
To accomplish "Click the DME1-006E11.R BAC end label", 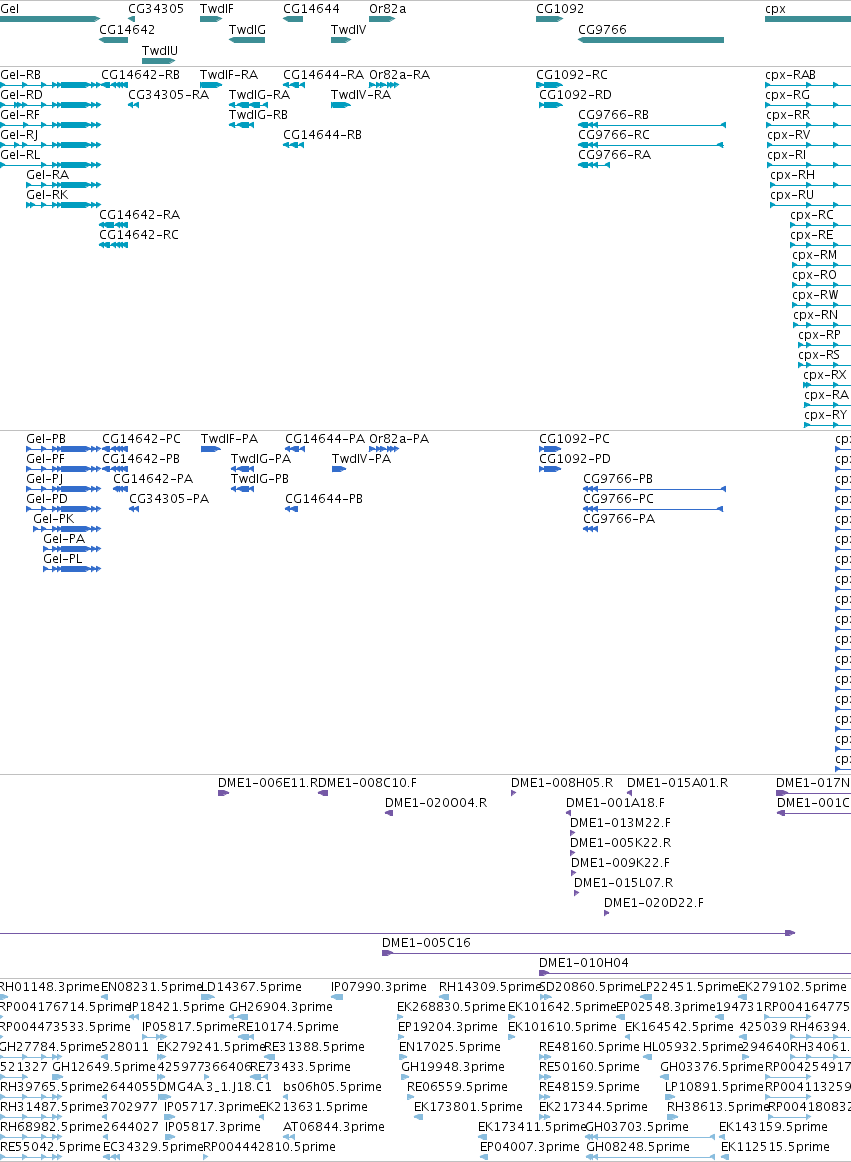I will pos(268,783).
